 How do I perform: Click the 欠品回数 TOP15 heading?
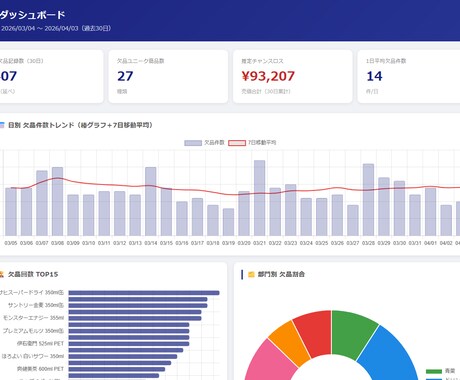[33, 274]
